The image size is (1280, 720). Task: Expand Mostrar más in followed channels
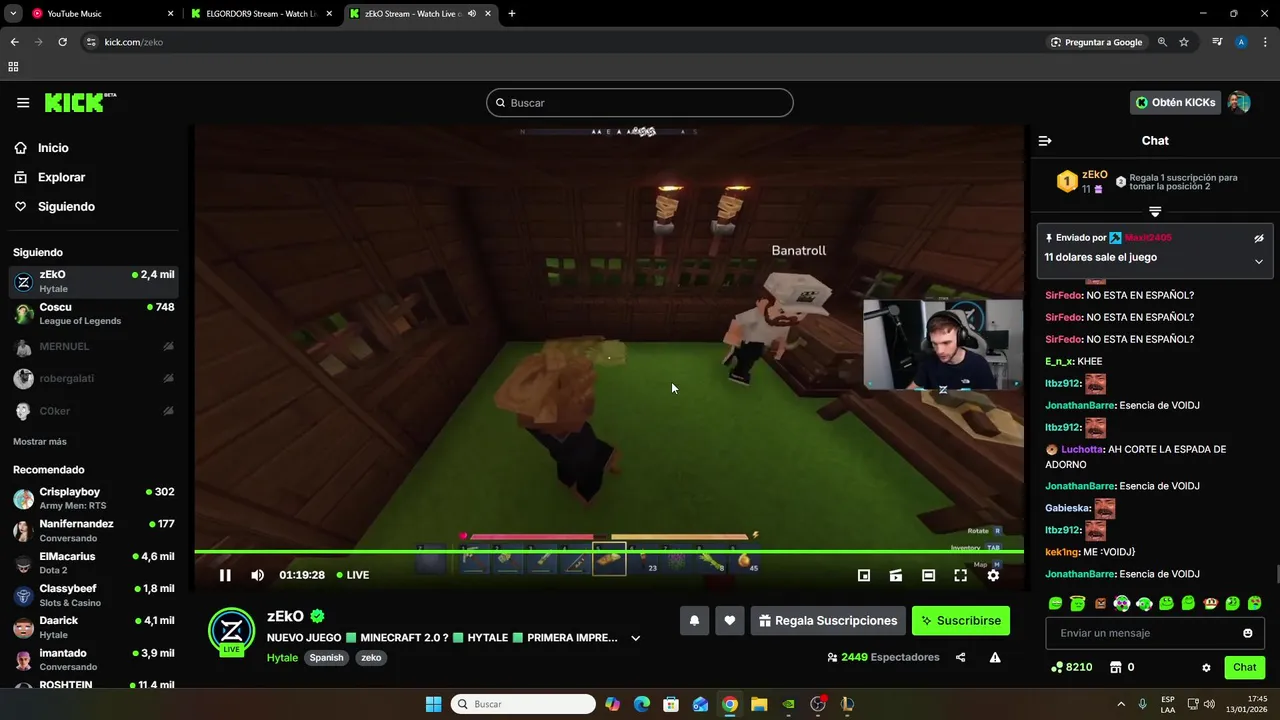coord(40,442)
